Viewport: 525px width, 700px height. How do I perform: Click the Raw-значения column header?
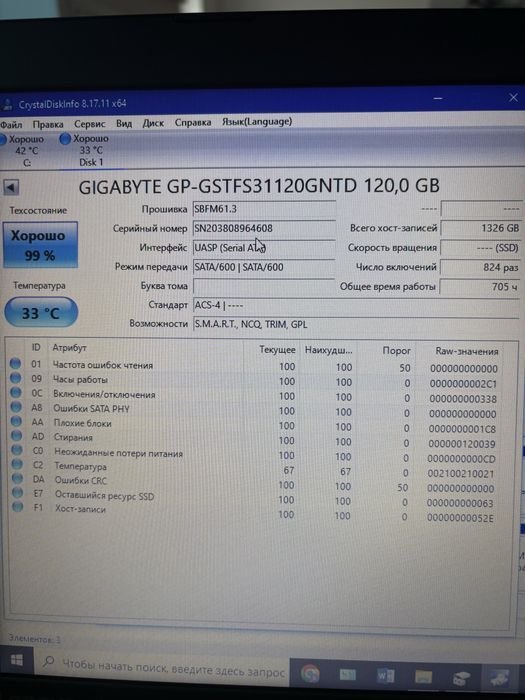[x=467, y=351]
